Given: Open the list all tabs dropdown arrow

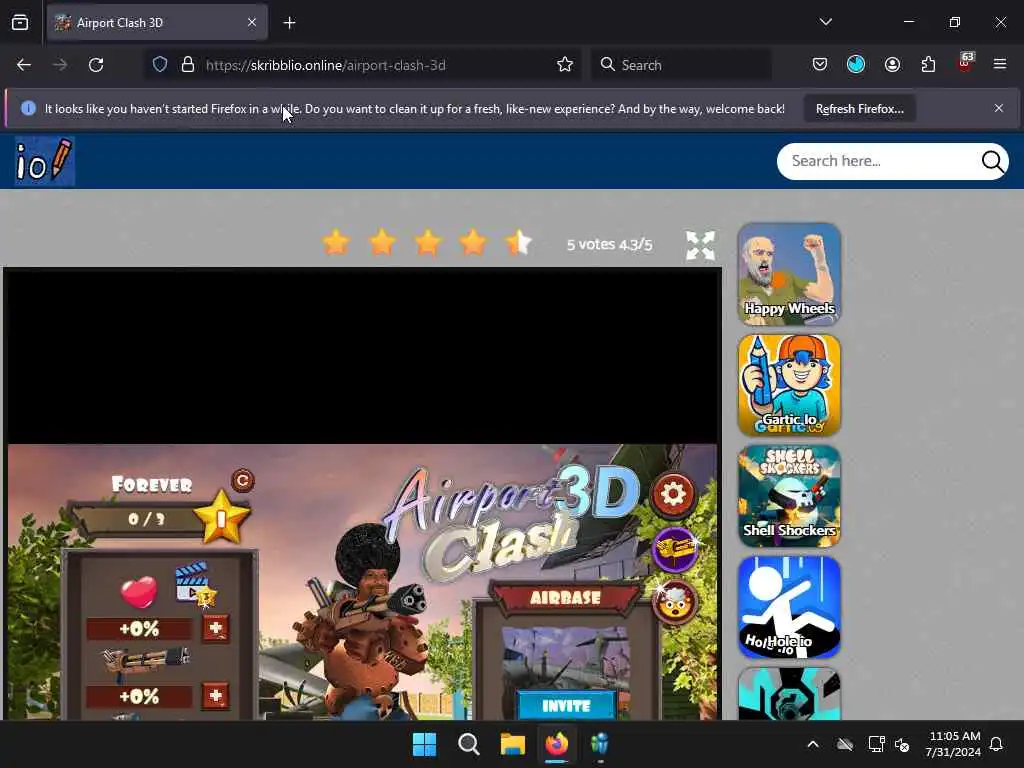Looking at the screenshot, I should [825, 22].
